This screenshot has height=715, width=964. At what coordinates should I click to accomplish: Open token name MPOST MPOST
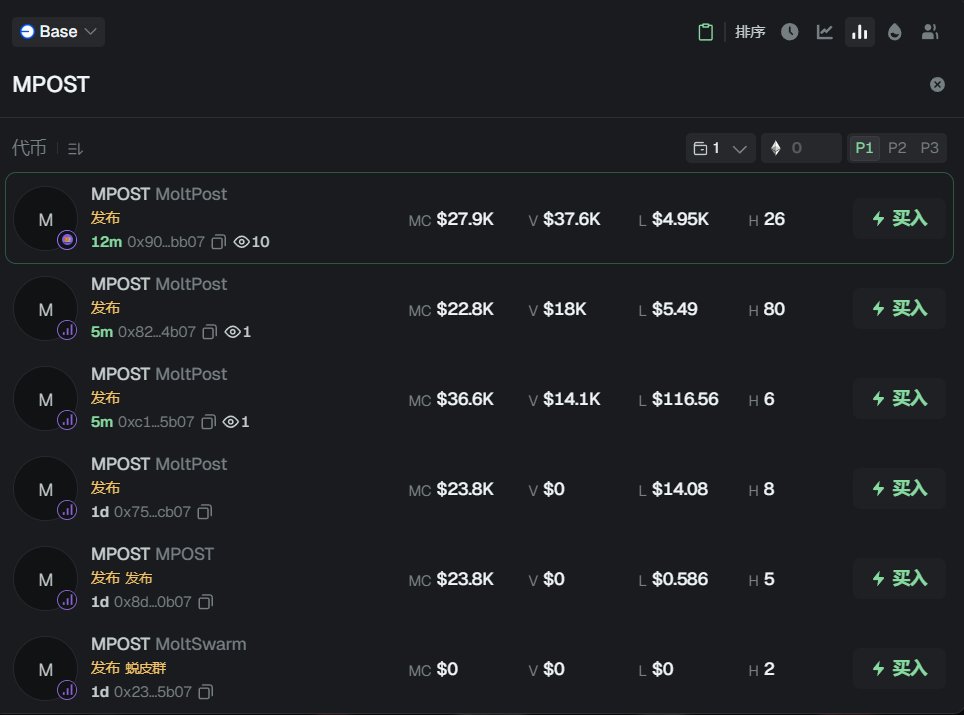(152, 555)
